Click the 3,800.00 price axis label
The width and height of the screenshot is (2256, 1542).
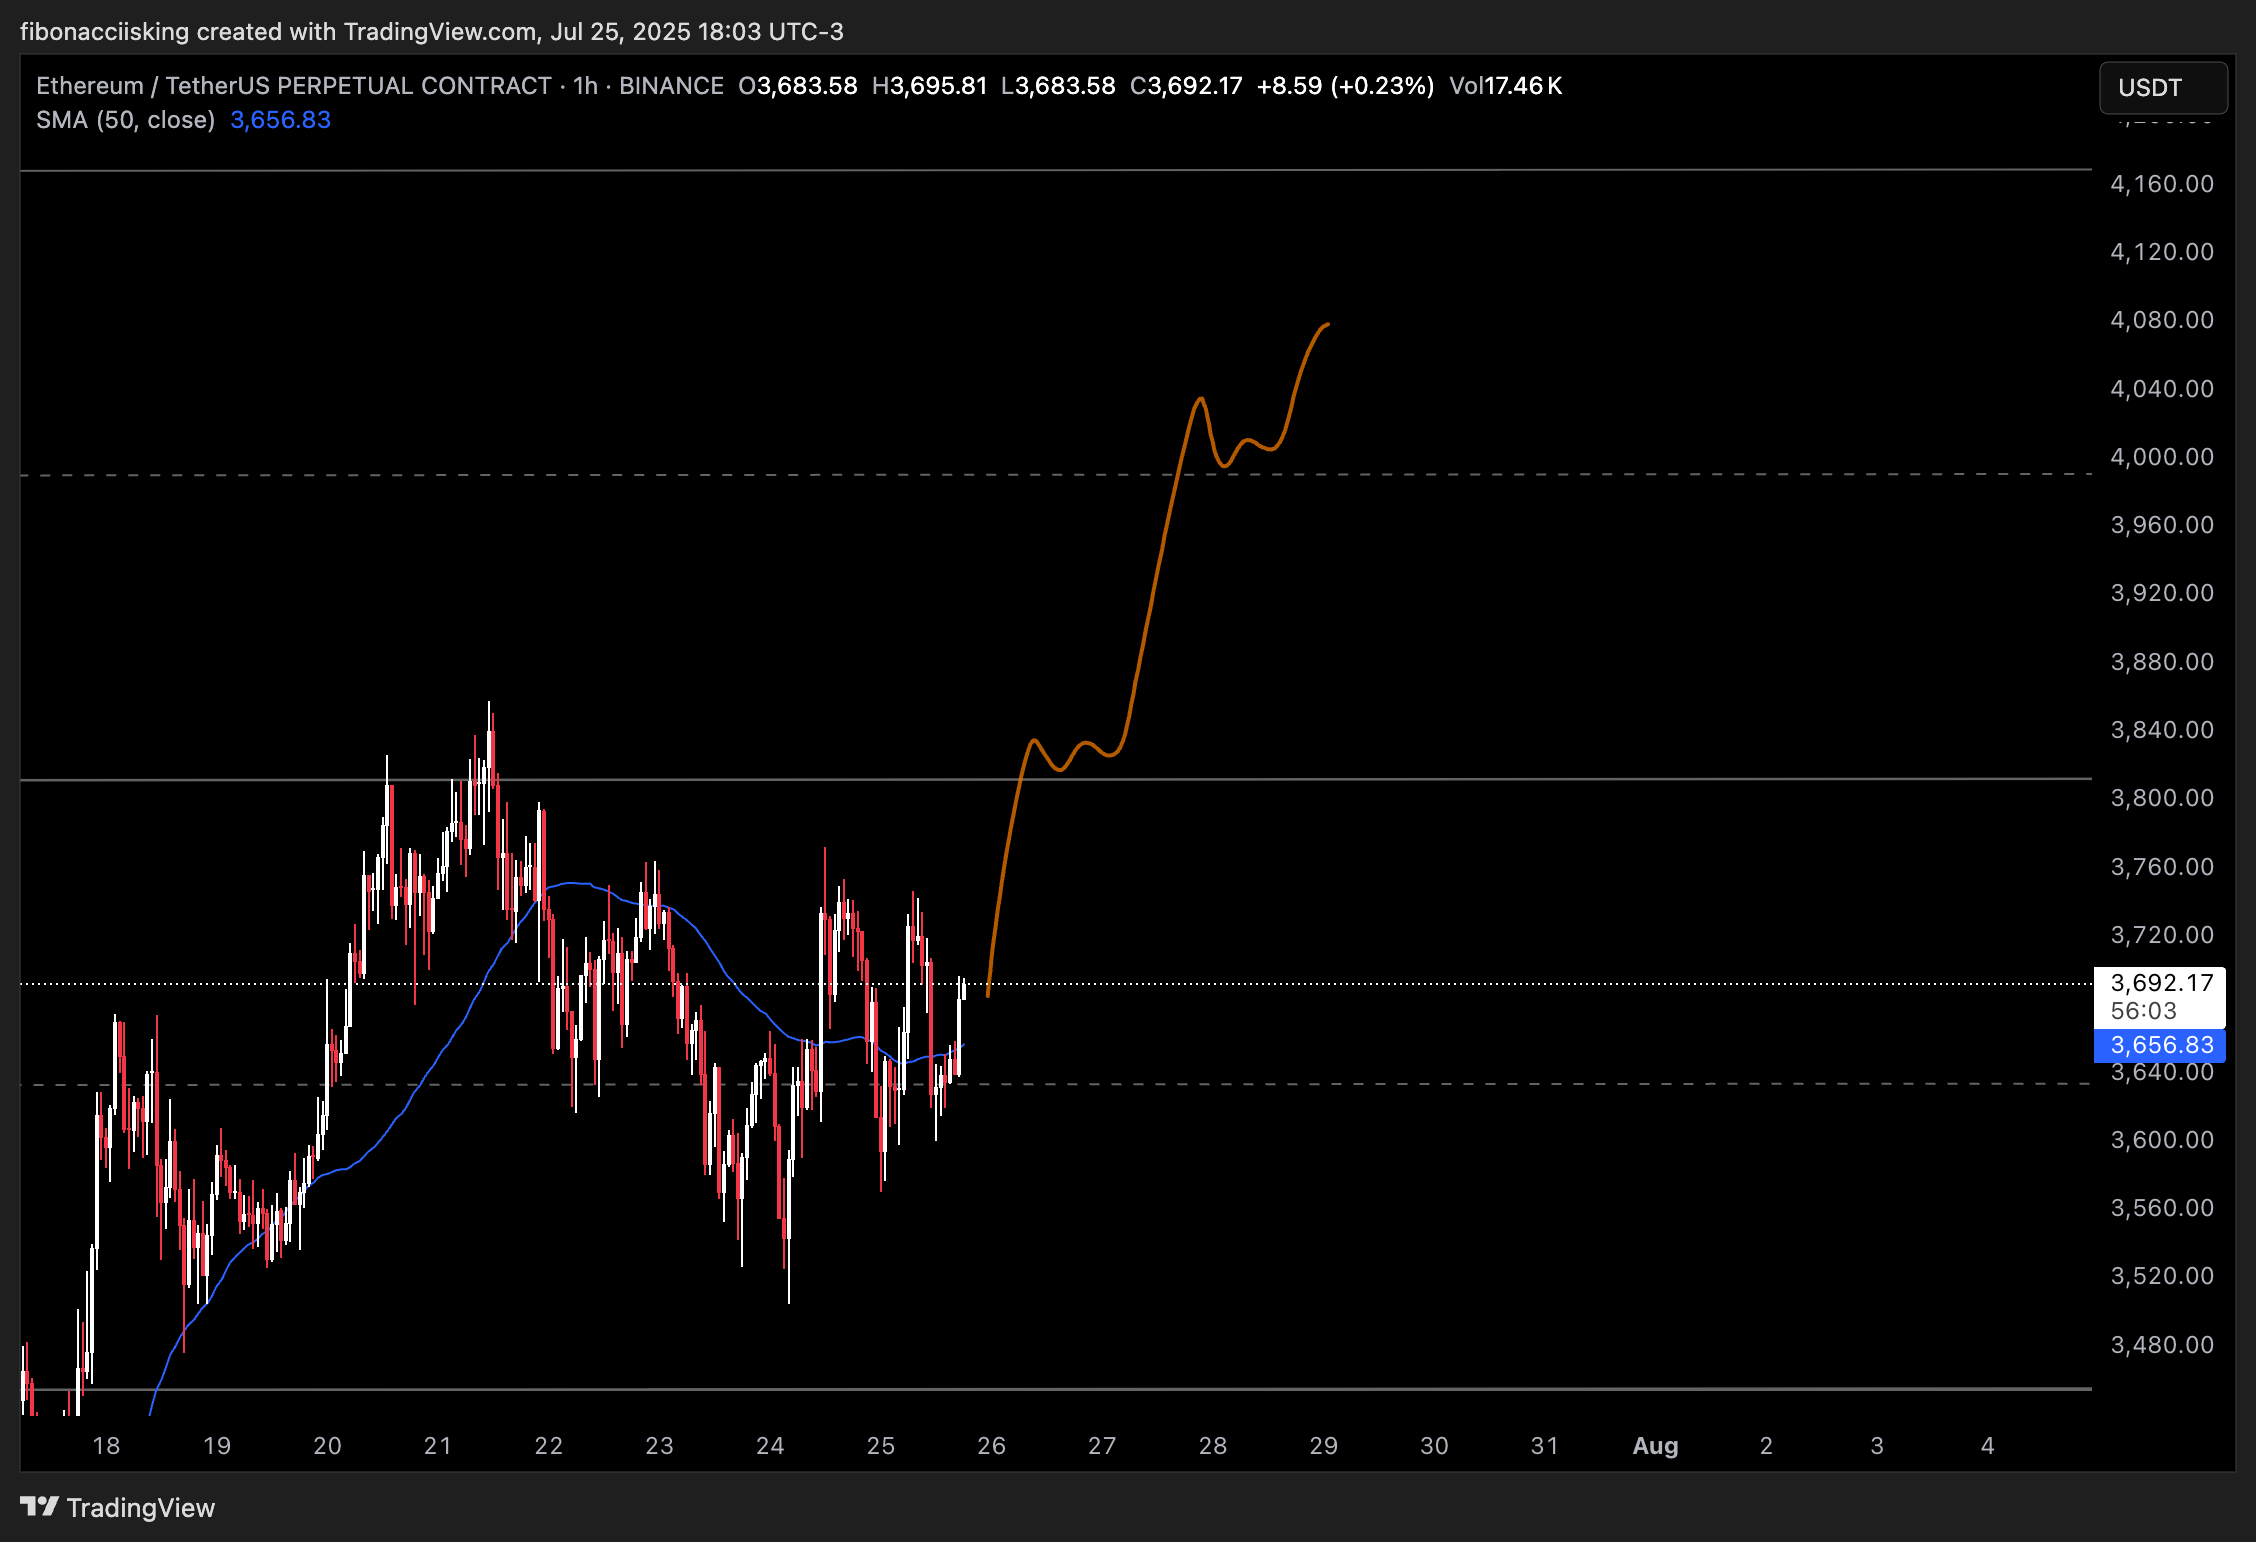tap(2162, 798)
